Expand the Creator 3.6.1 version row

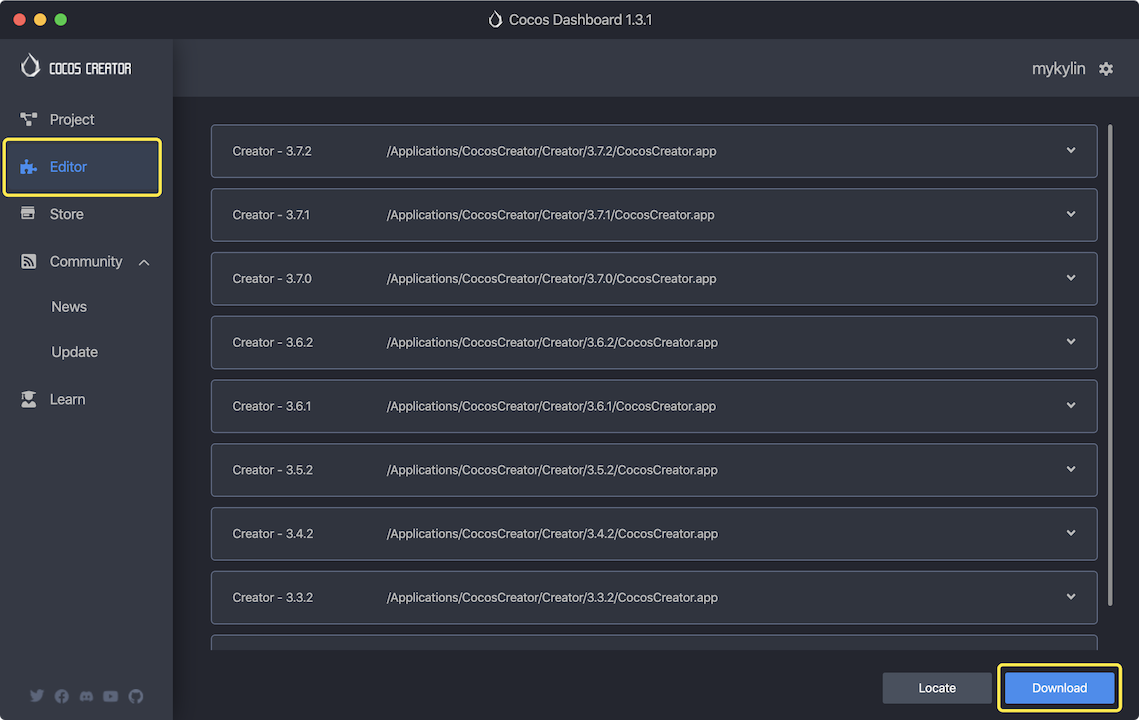point(1070,406)
